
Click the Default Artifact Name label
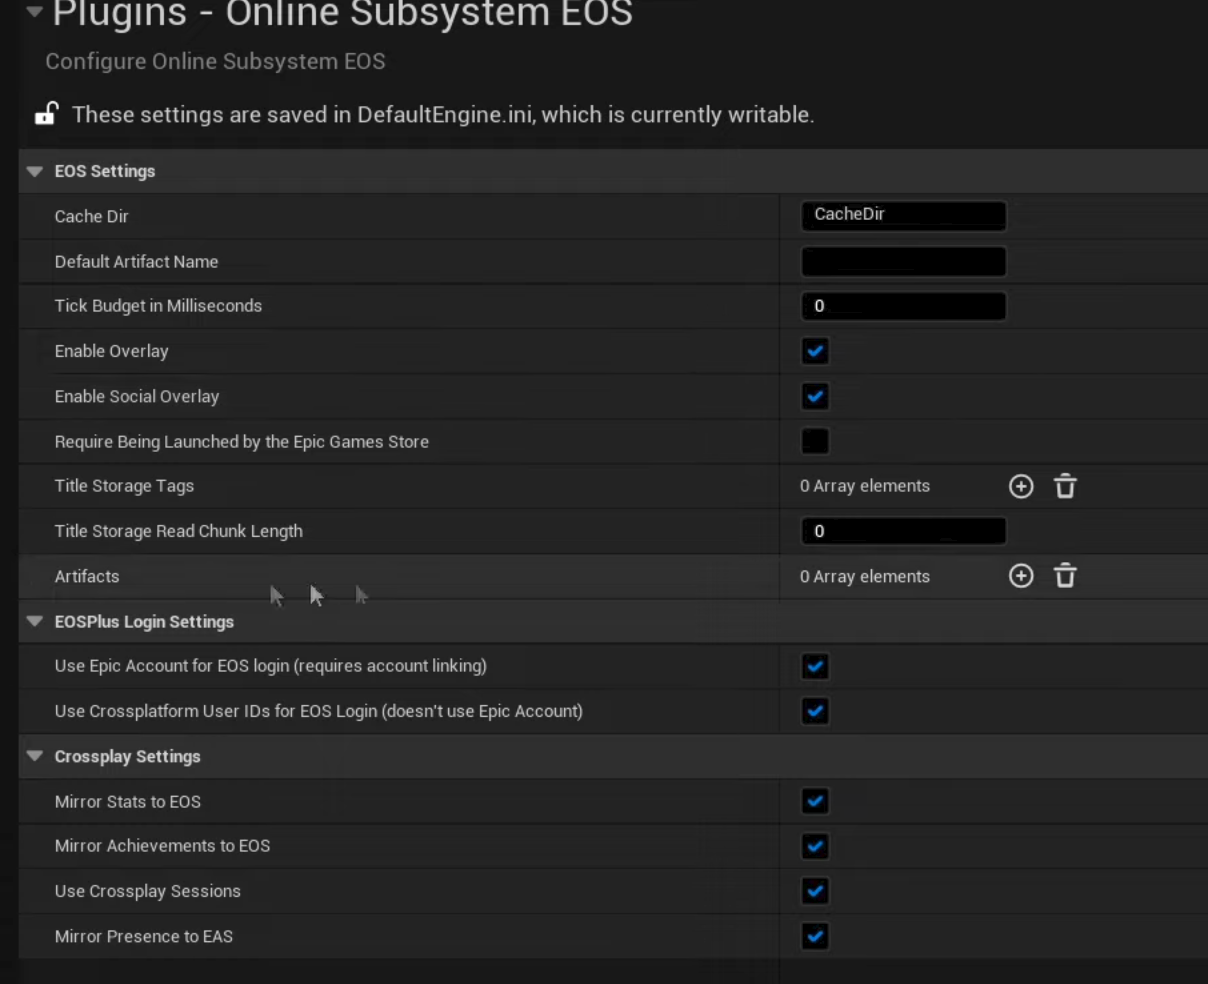pos(136,261)
